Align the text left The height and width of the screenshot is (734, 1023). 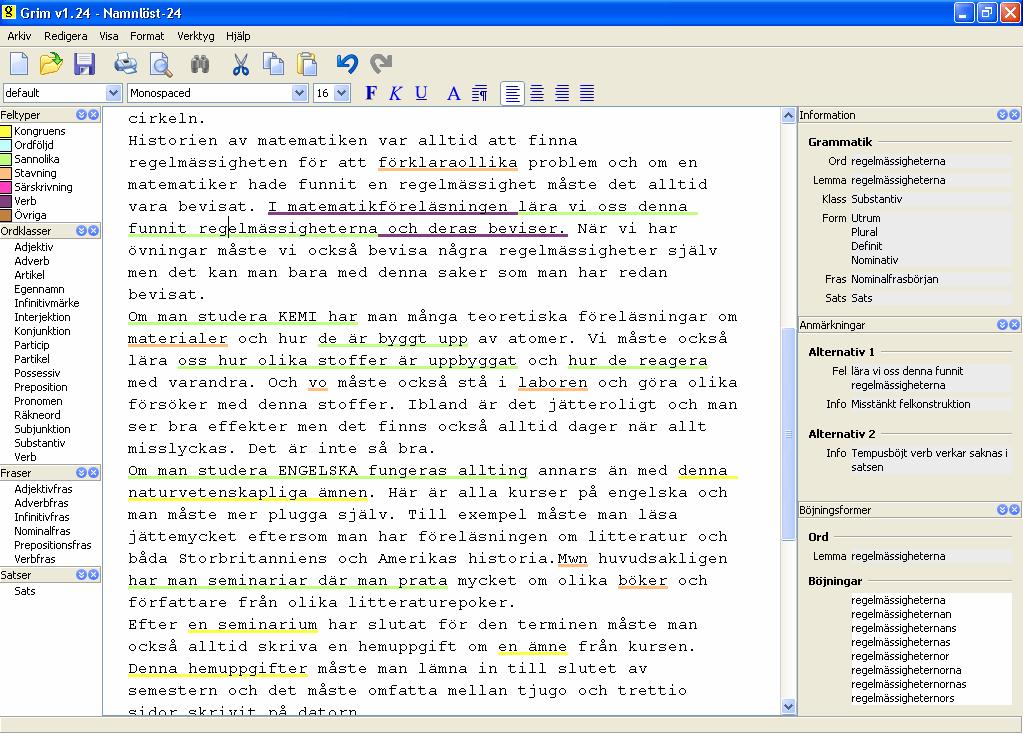[512, 93]
